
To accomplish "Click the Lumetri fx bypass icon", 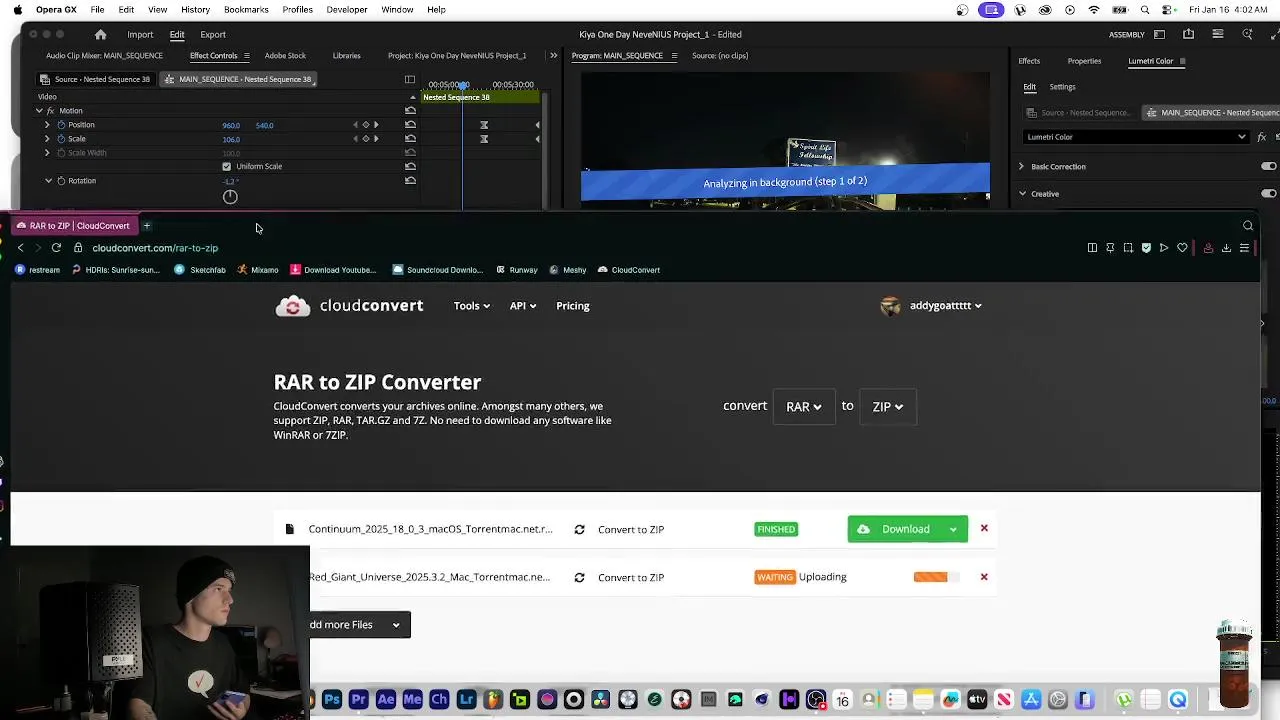I will coord(1262,137).
